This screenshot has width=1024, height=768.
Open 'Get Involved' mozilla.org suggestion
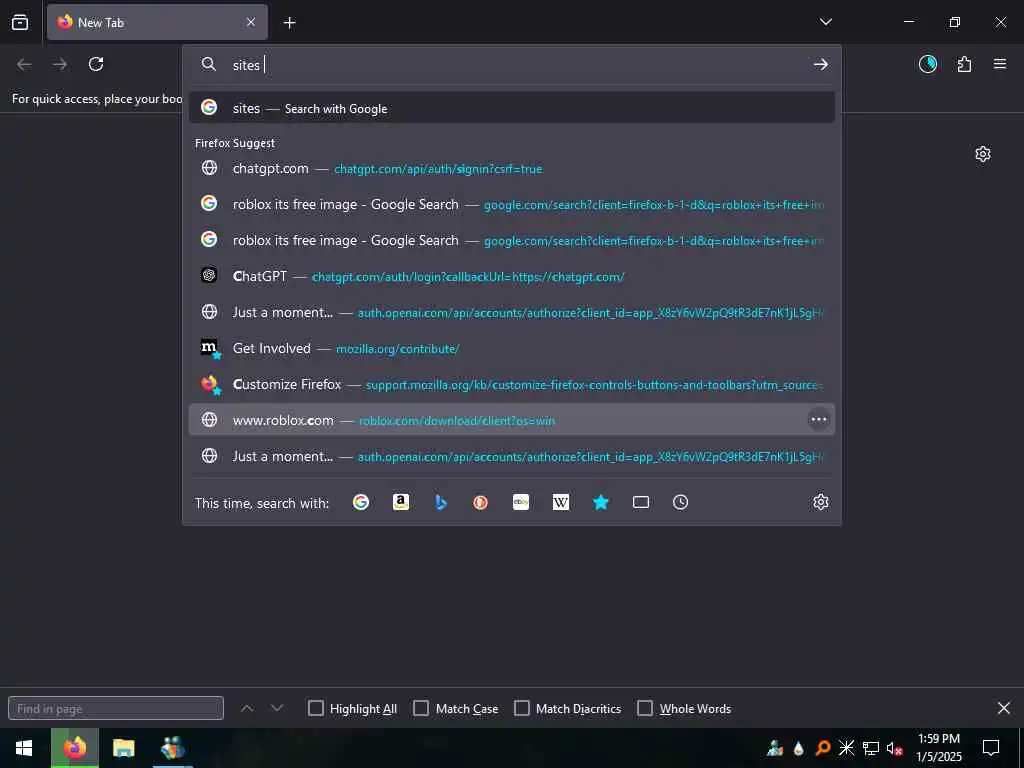(x=511, y=348)
